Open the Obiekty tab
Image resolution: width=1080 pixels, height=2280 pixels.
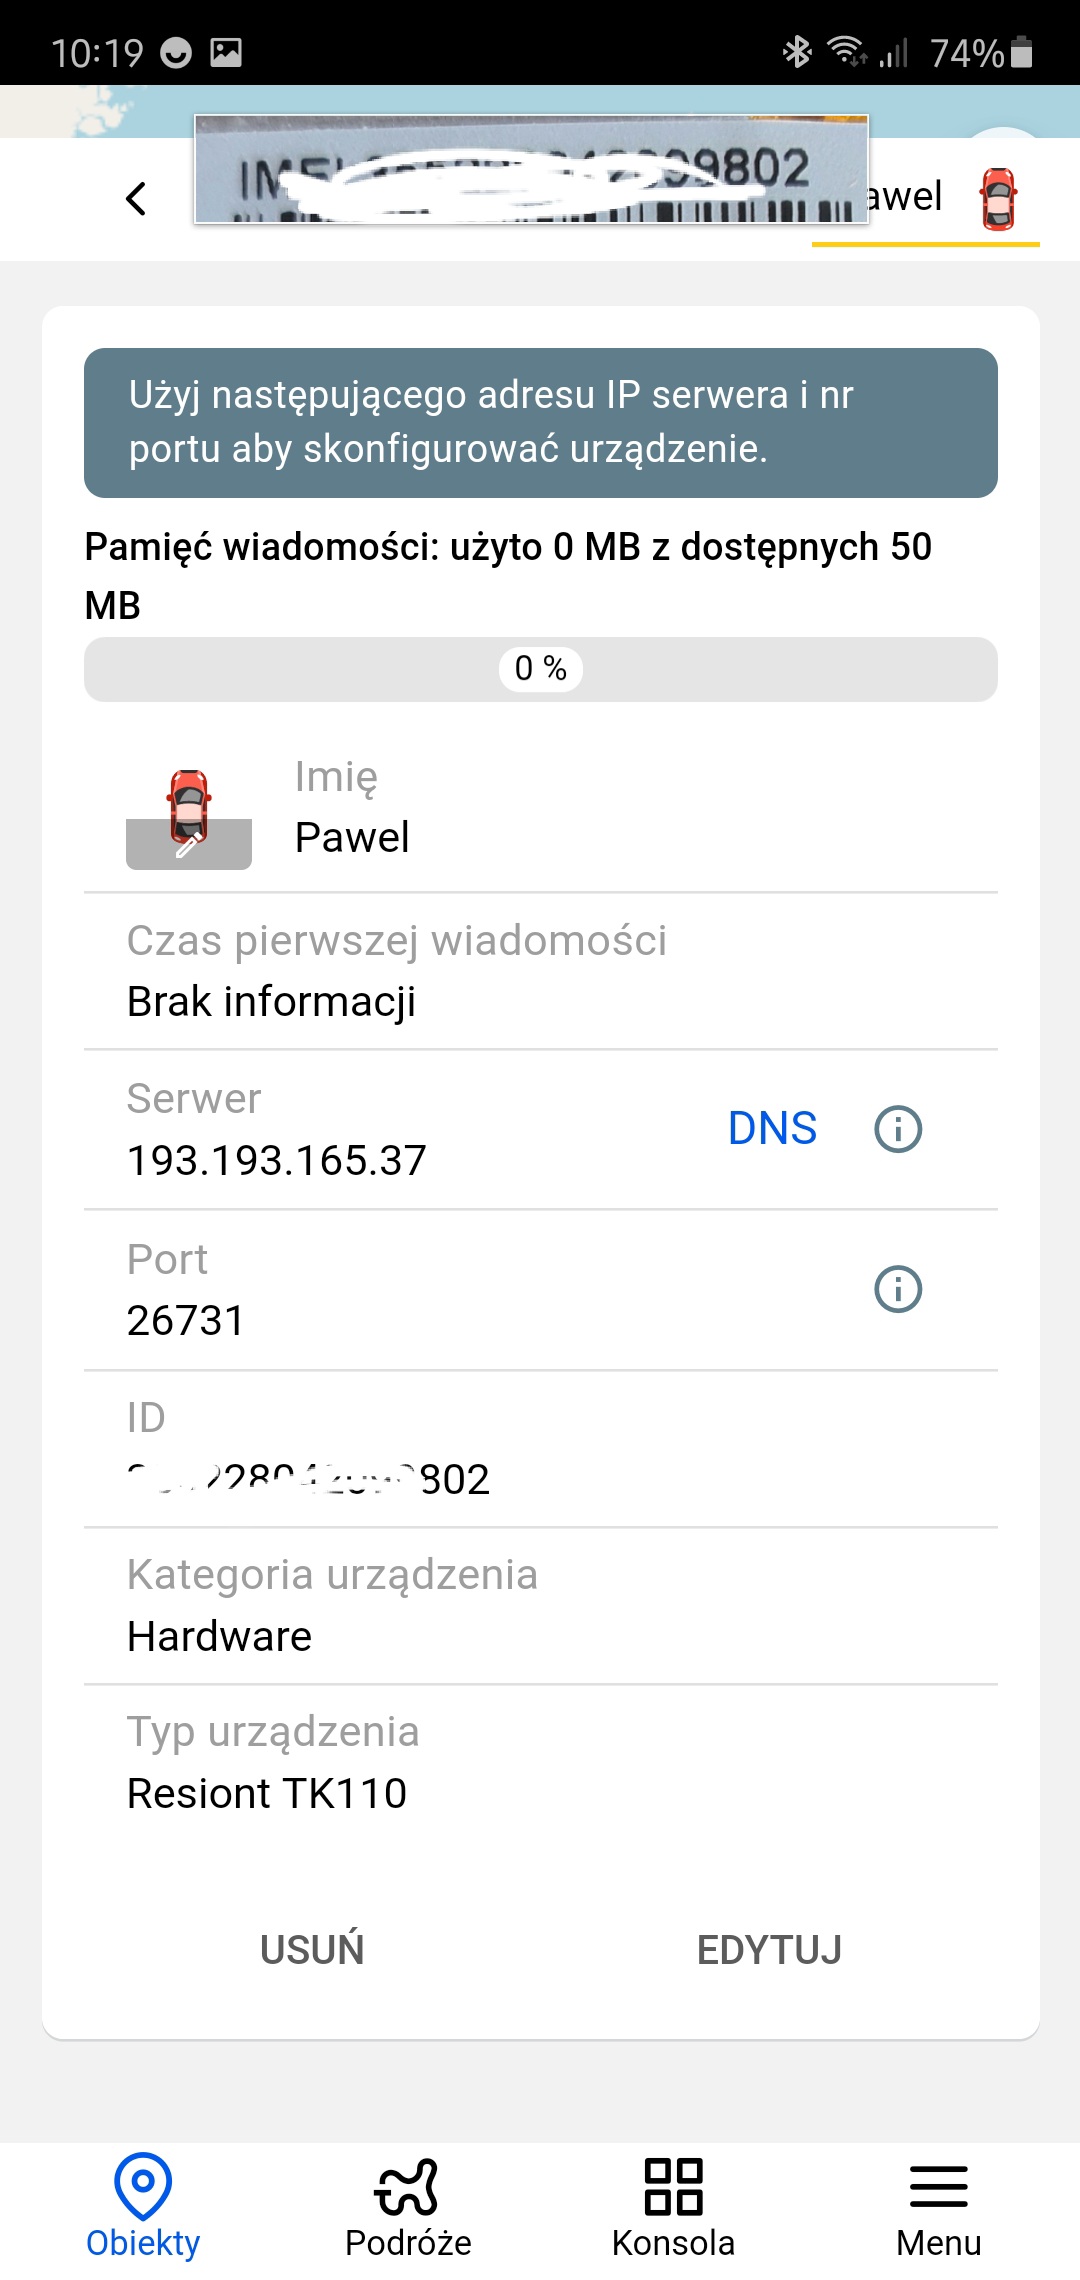click(x=143, y=2206)
